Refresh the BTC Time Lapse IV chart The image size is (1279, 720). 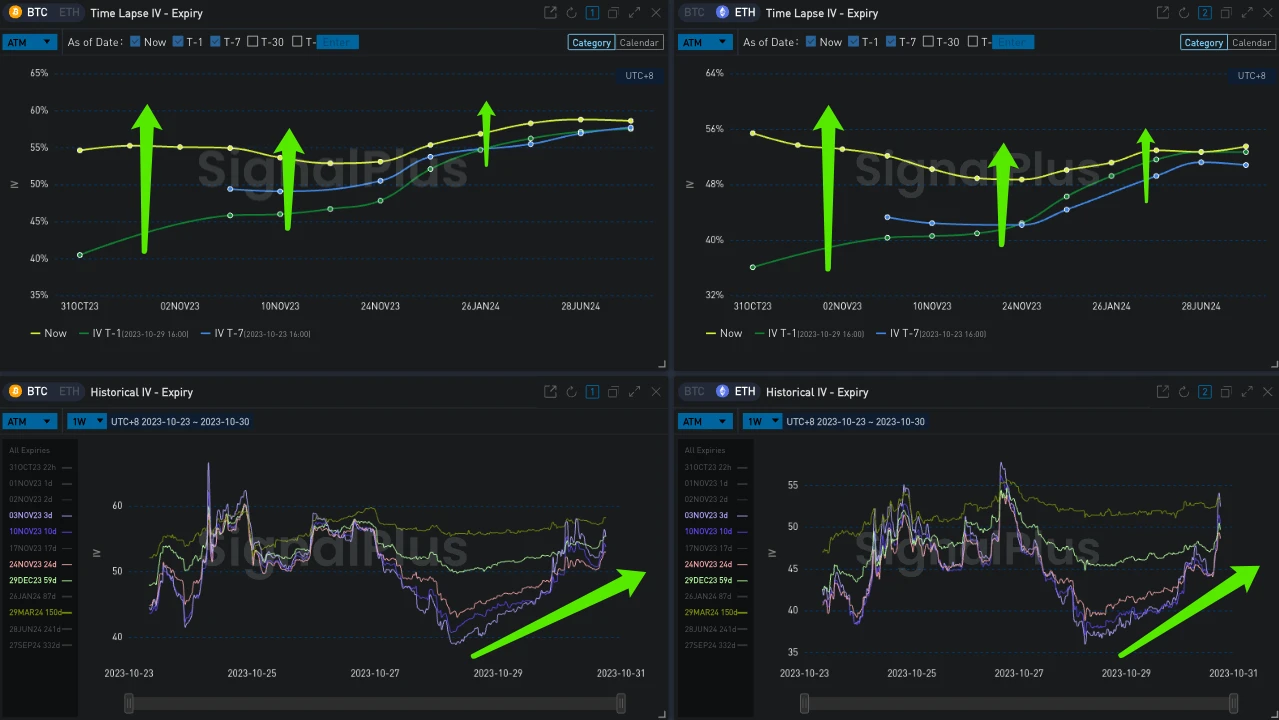[571, 13]
